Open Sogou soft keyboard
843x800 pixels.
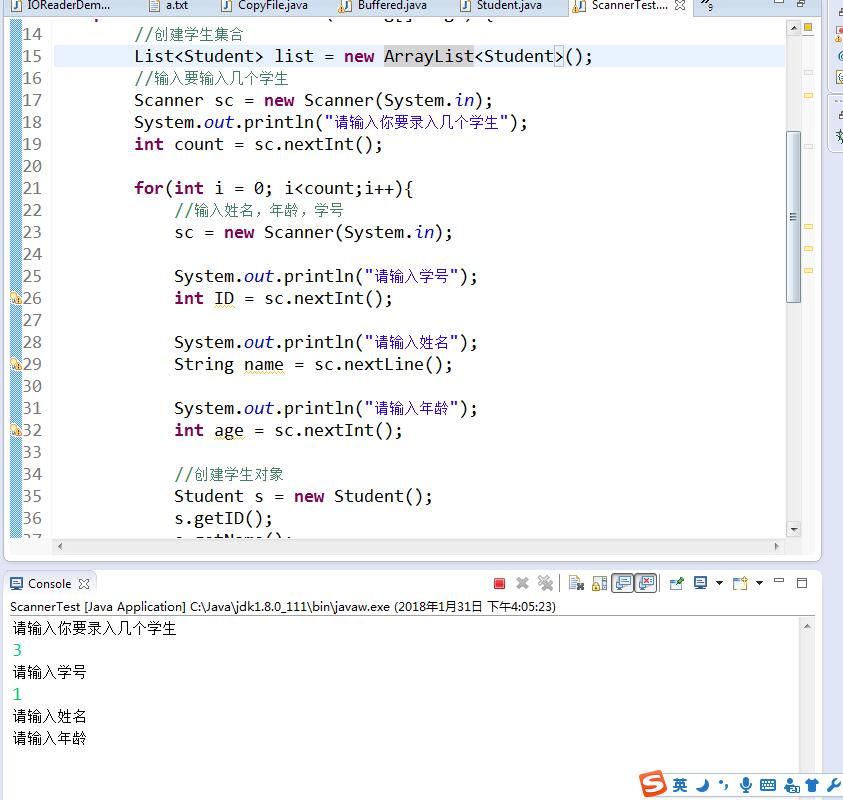click(768, 785)
